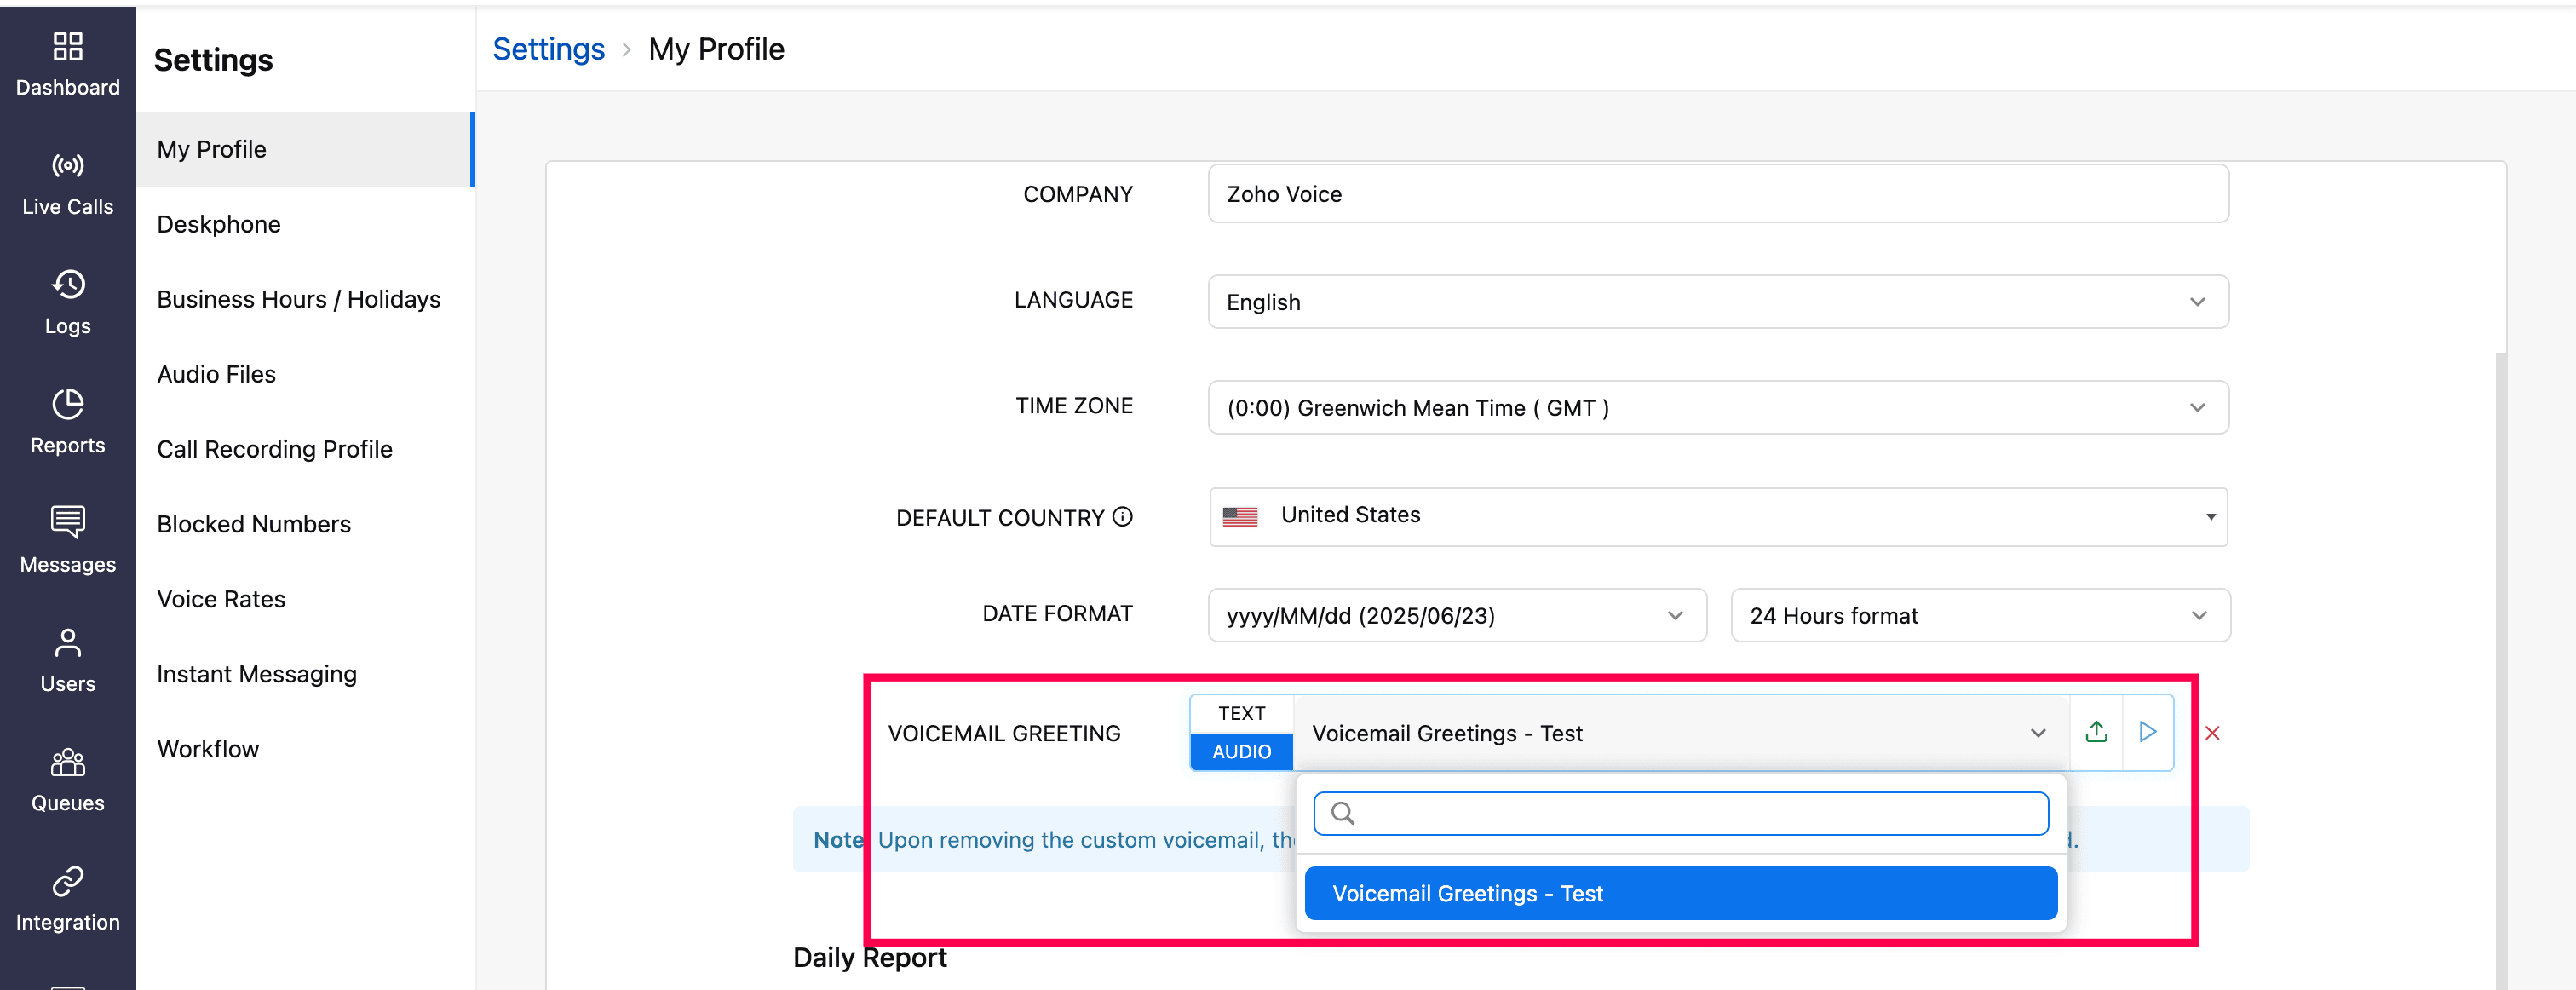
Task: Click the Messages icon in sidebar
Action: [67, 522]
